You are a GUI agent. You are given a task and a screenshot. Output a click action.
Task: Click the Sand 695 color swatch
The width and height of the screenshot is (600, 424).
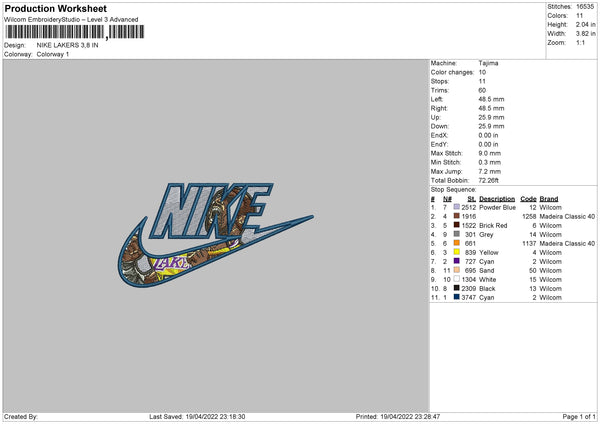click(457, 270)
